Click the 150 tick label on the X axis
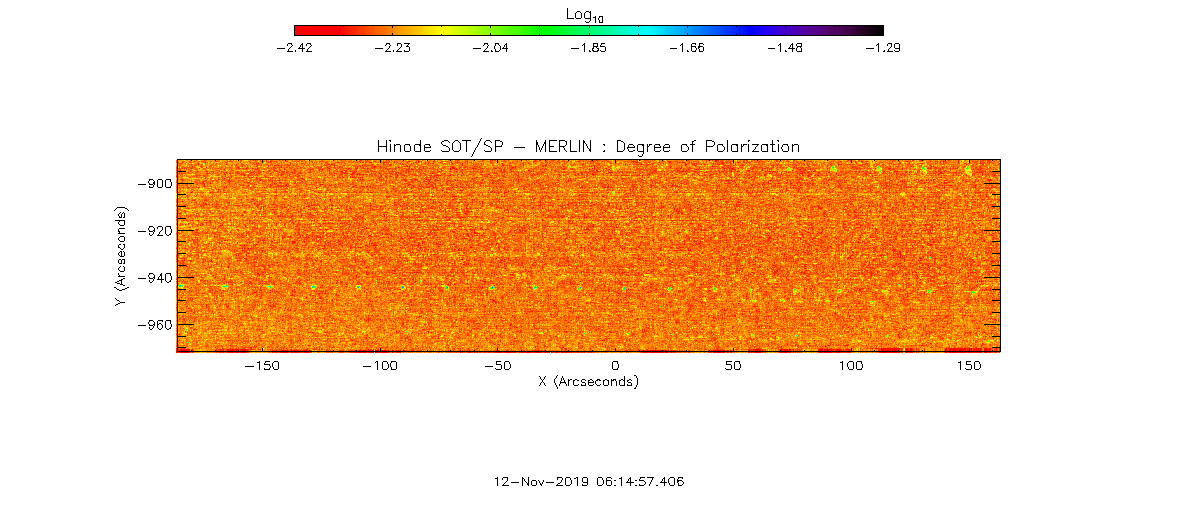This screenshot has height=512, width=1177. tap(969, 366)
